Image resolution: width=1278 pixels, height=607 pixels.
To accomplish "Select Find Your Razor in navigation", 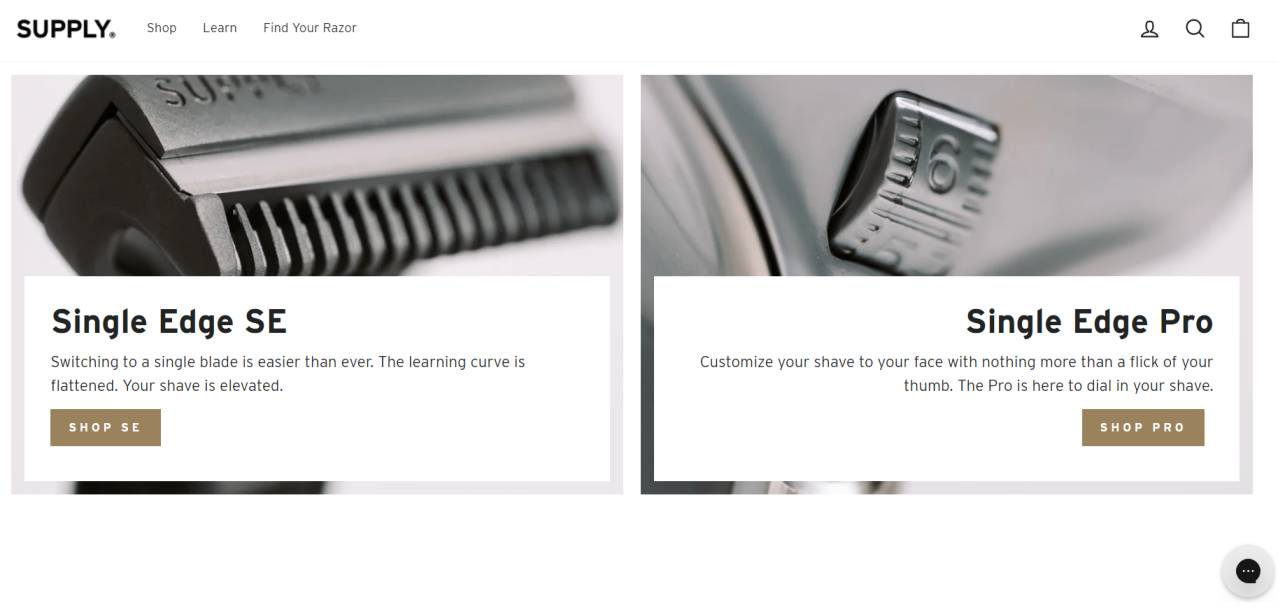I will (309, 28).
